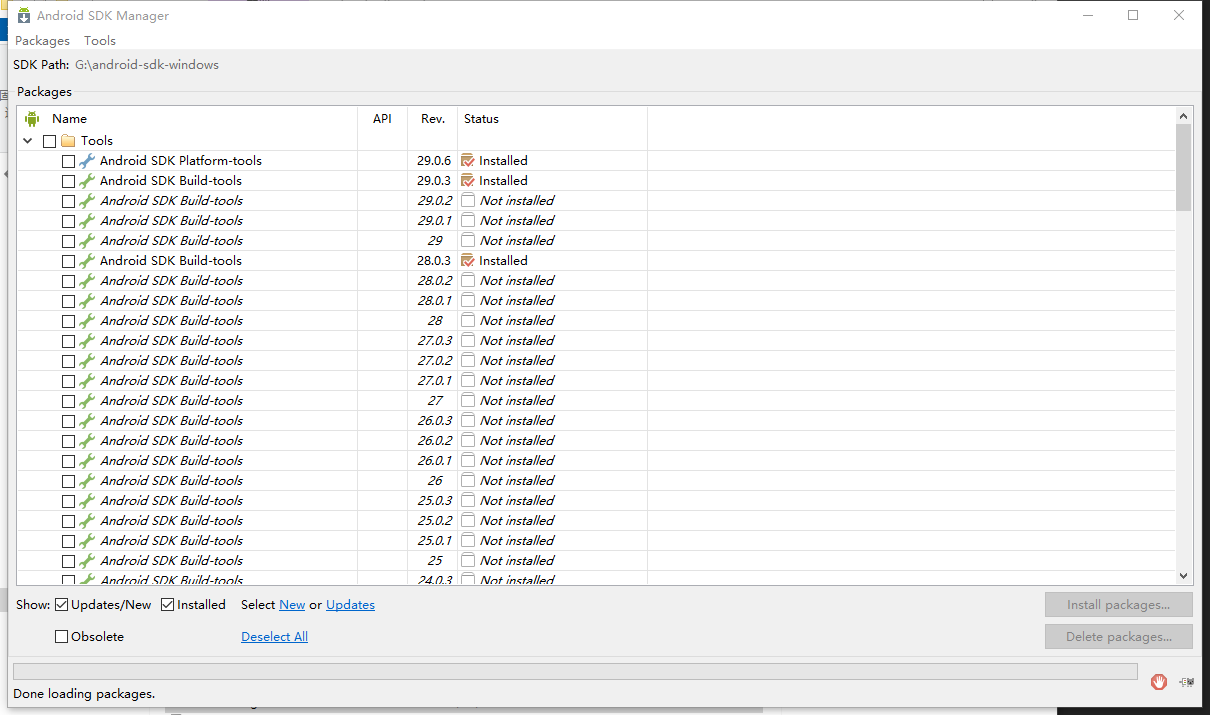The width and height of the screenshot is (1210, 715).
Task: Click the wrench icon for Android SDK Platform-tools
Action: 87,161
